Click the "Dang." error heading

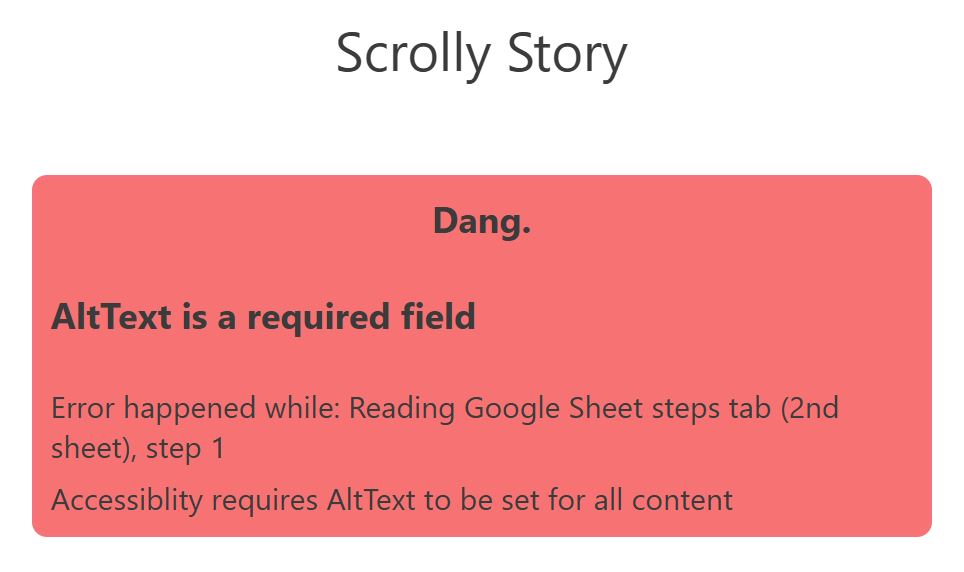[481, 221]
